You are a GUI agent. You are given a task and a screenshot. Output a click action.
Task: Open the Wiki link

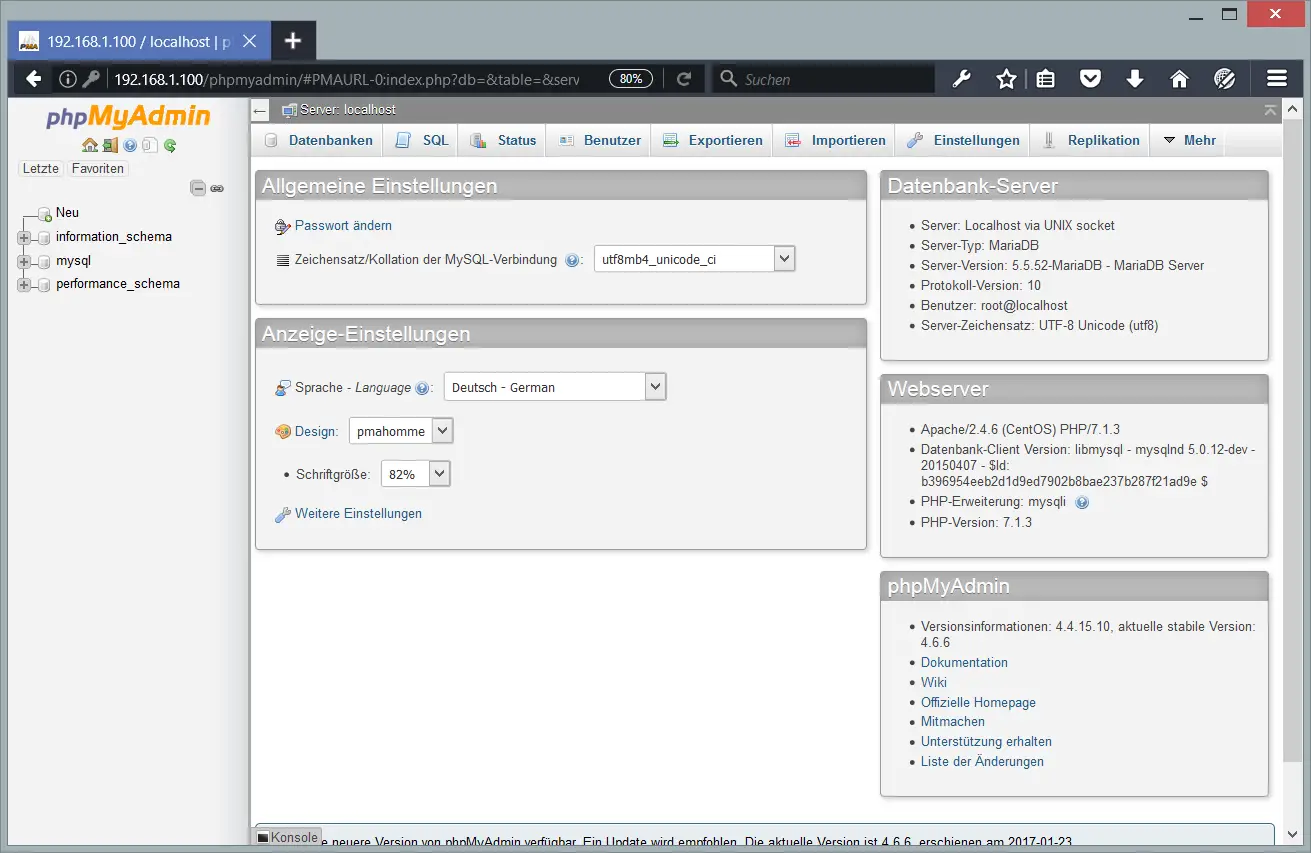pyautogui.click(x=934, y=683)
